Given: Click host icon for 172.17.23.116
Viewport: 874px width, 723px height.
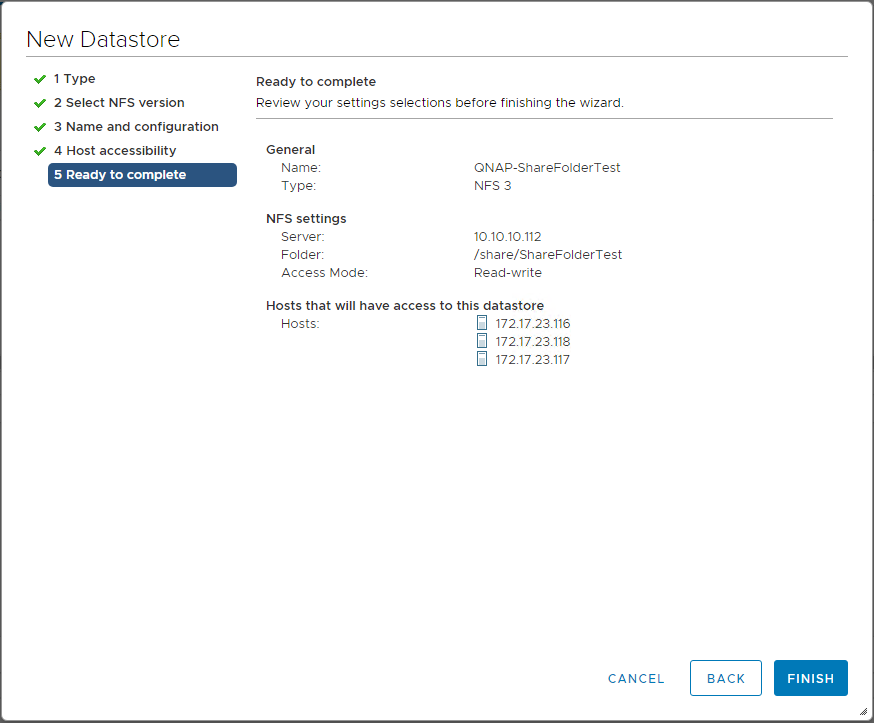Looking at the screenshot, I should [482, 323].
